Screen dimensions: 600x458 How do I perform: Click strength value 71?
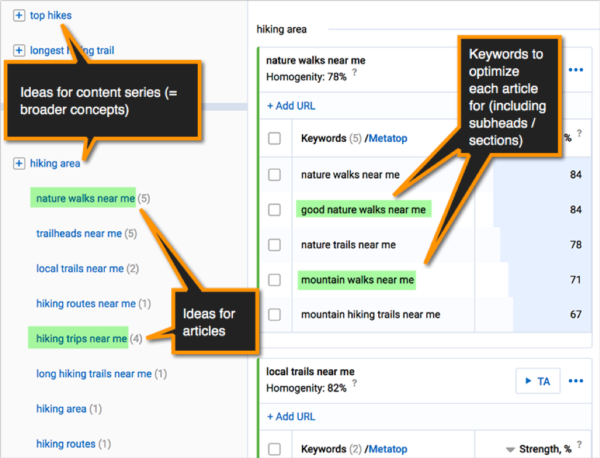coord(576,280)
